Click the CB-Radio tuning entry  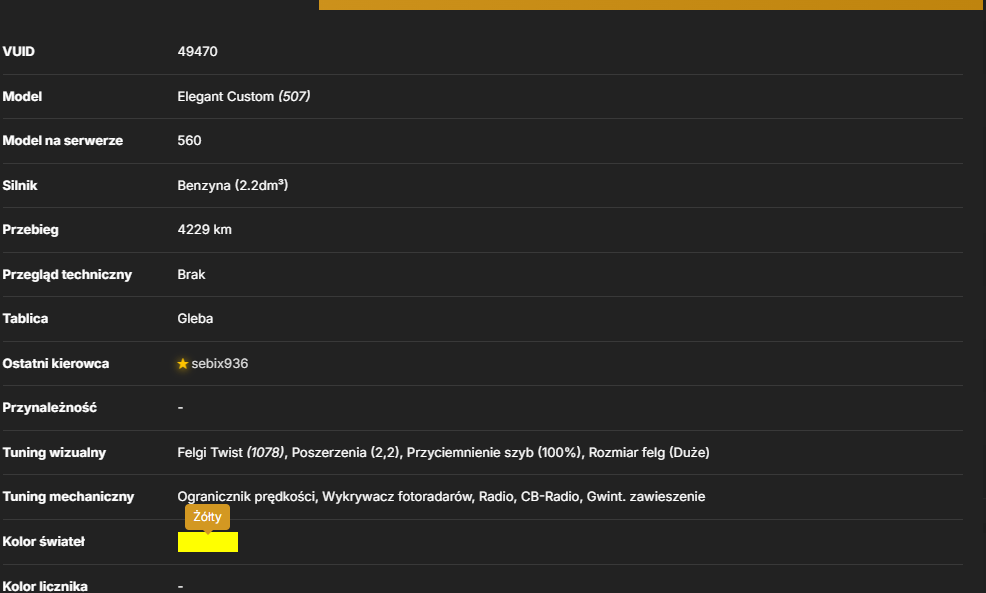550,497
